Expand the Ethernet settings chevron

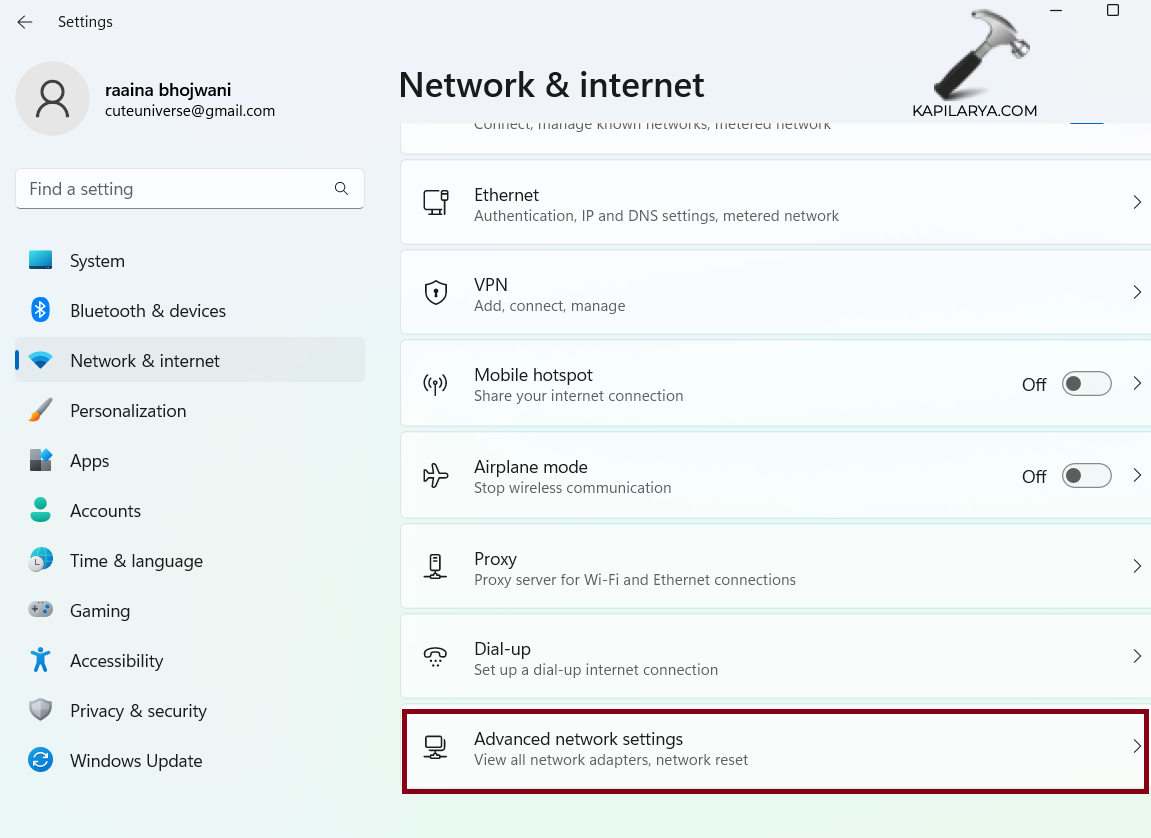(1137, 202)
